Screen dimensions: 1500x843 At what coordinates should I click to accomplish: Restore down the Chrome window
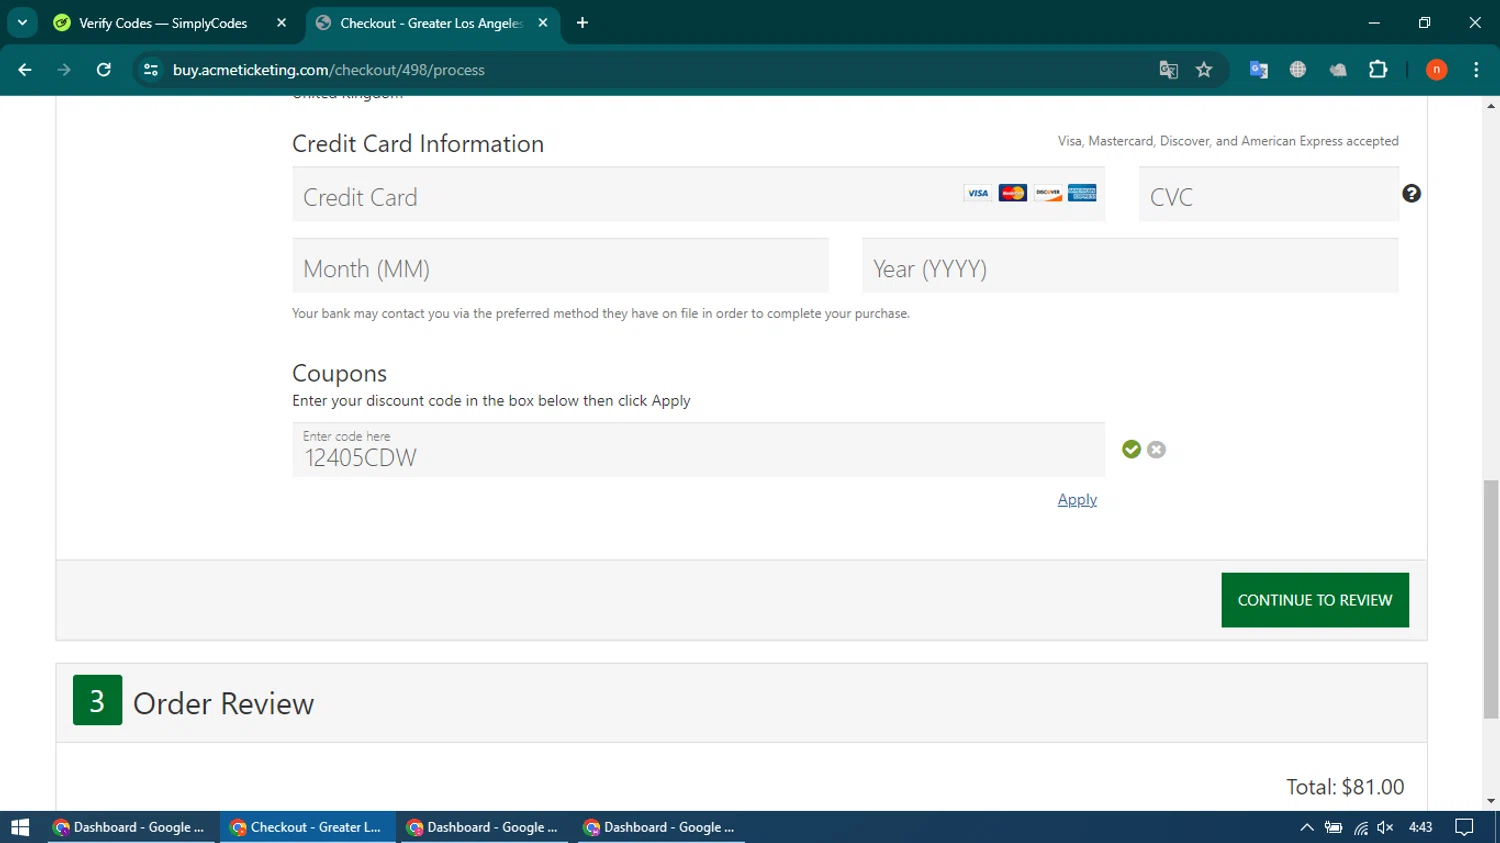coord(1424,22)
